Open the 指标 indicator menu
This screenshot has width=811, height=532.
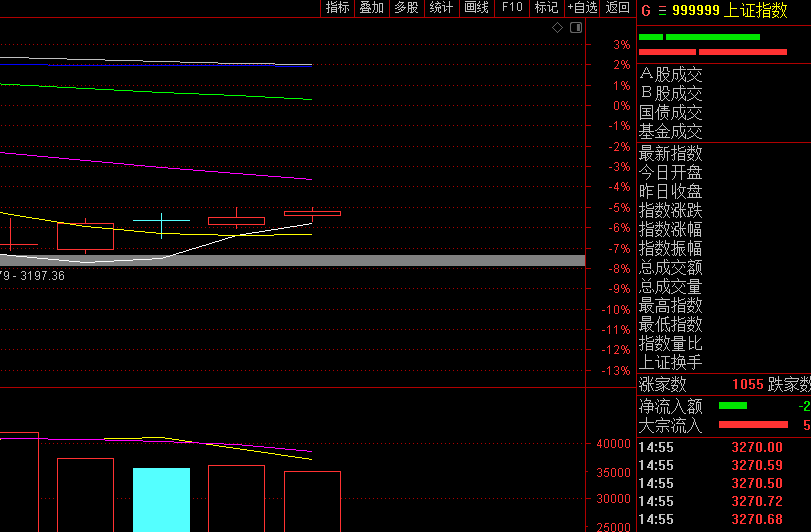pyautogui.click(x=338, y=8)
